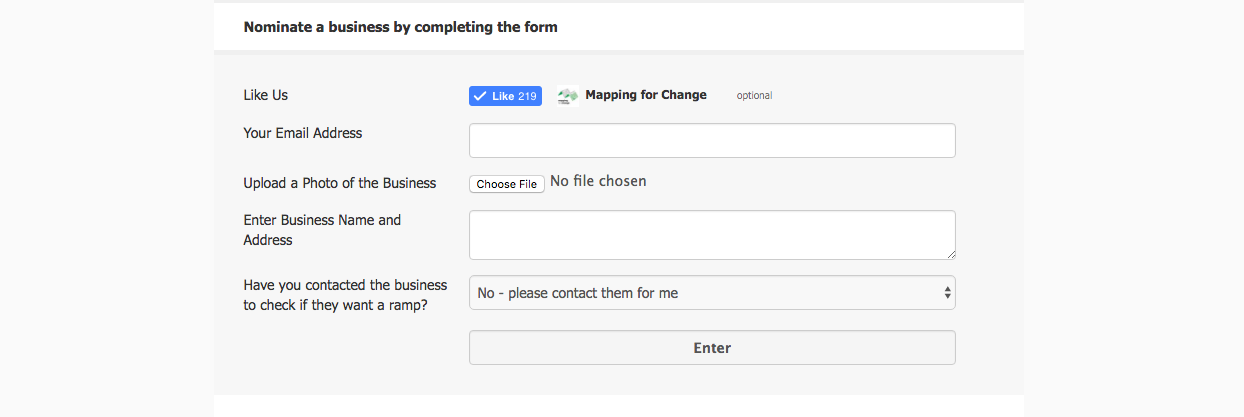Click the Mapping for Change logo icon

568,96
